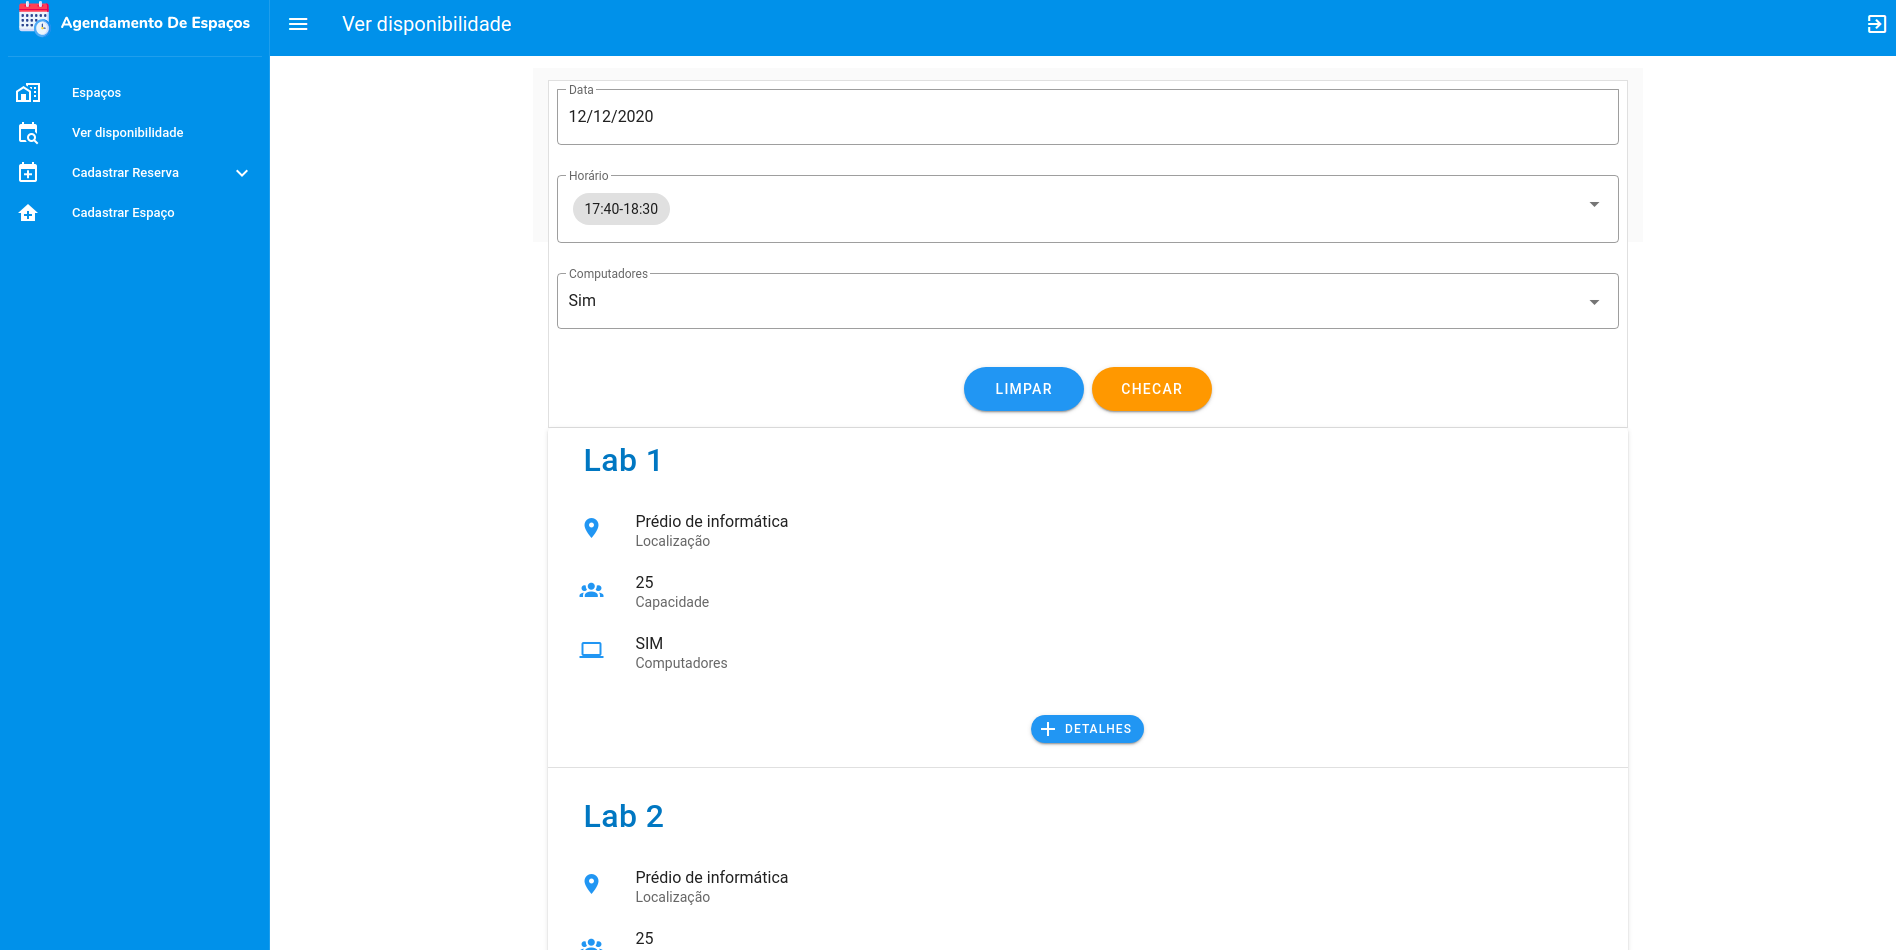
Task: Go to the Ver disponibilidade sidebar item
Action: tap(135, 133)
